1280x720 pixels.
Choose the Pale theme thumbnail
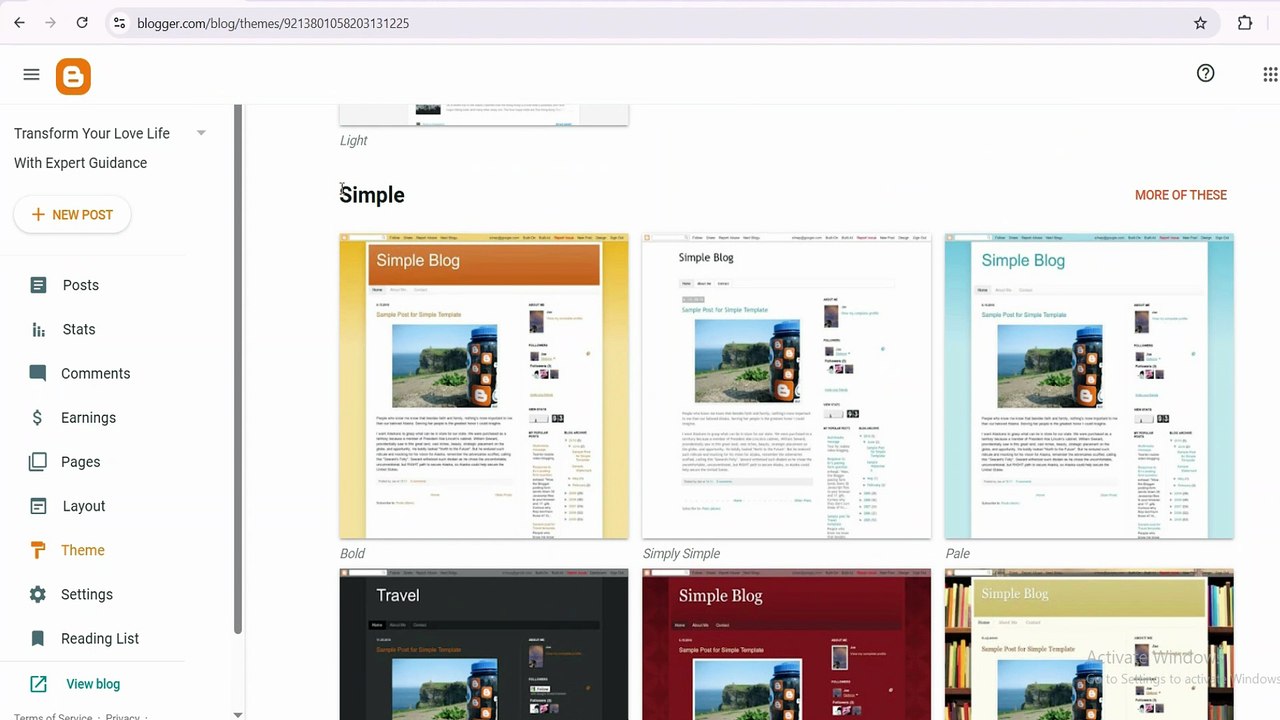pyautogui.click(x=1089, y=386)
